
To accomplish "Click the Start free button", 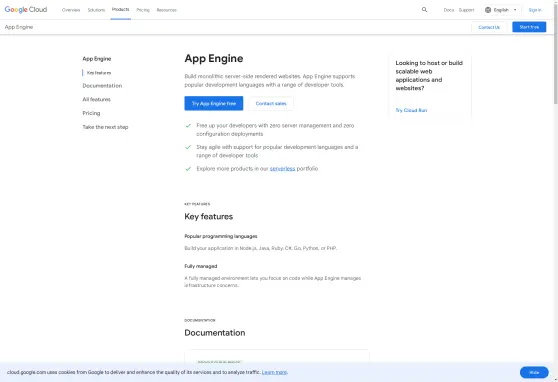I will (529, 27).
